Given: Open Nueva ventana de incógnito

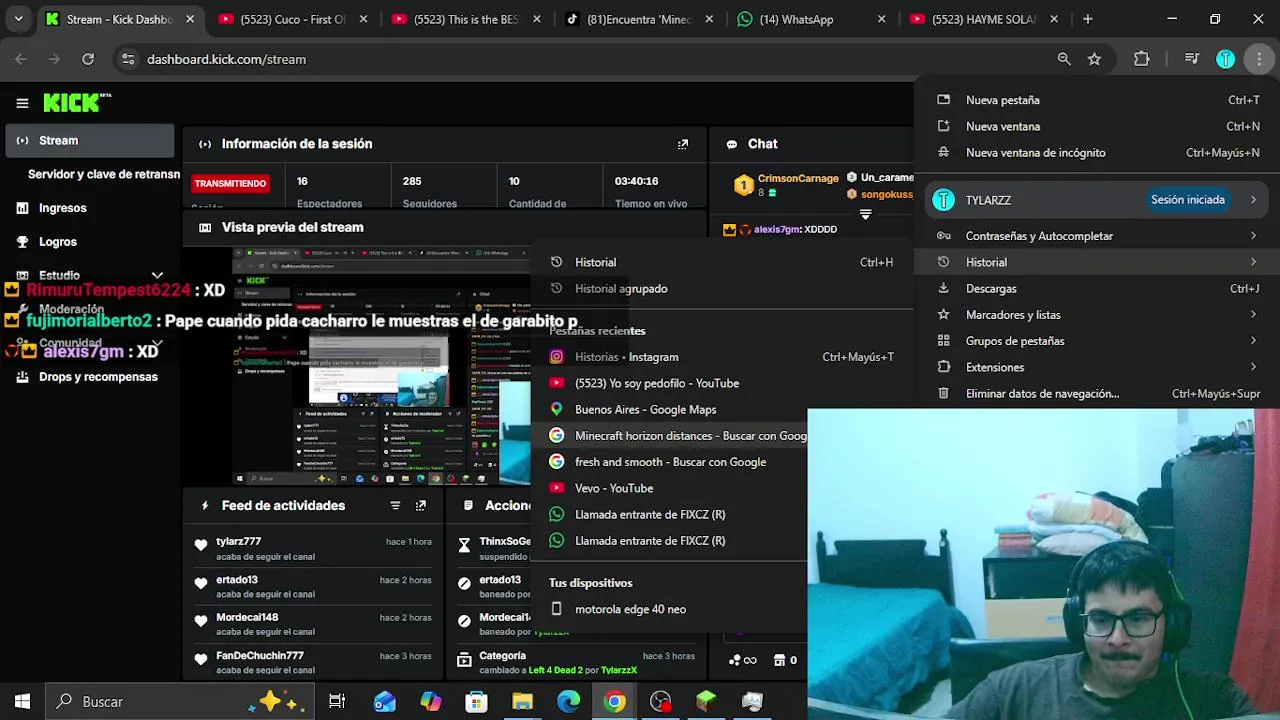Looking at the screenshot, I should click(1097, 153).
